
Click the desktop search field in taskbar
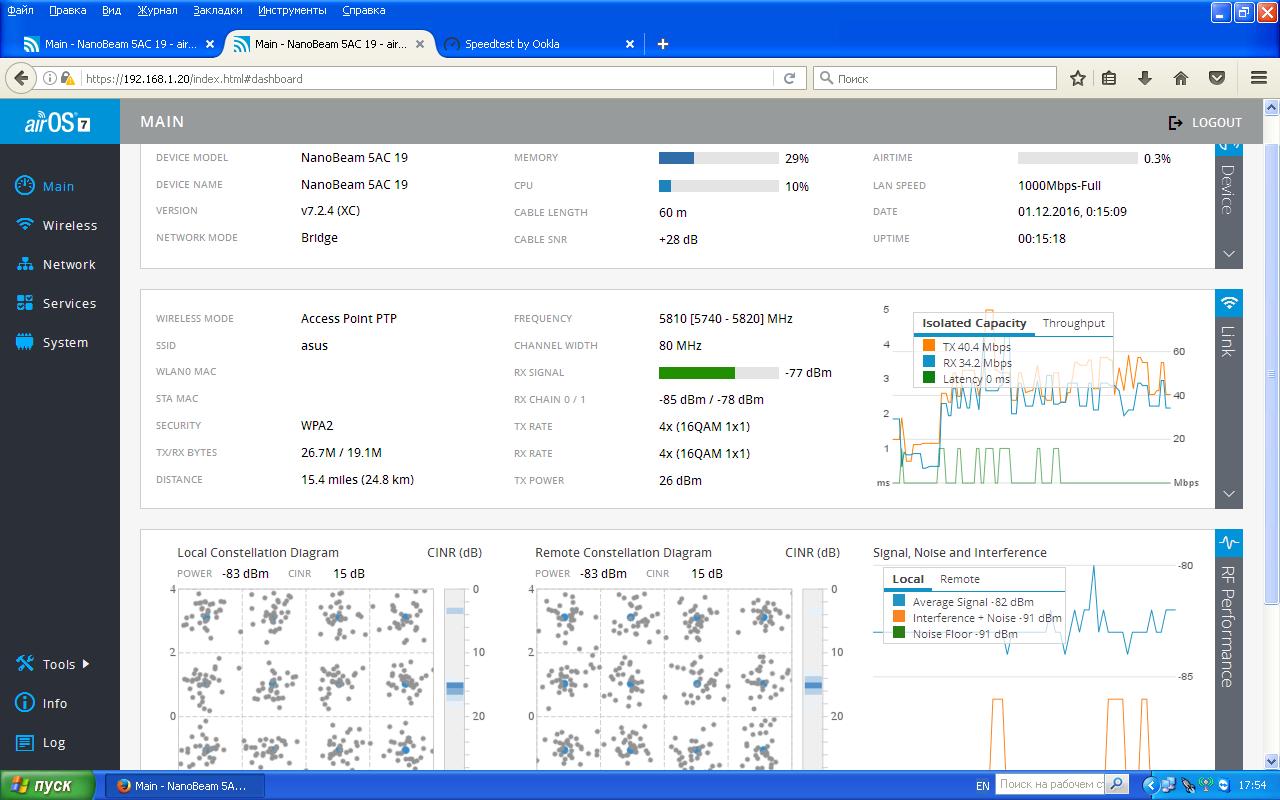(1050, 785)
